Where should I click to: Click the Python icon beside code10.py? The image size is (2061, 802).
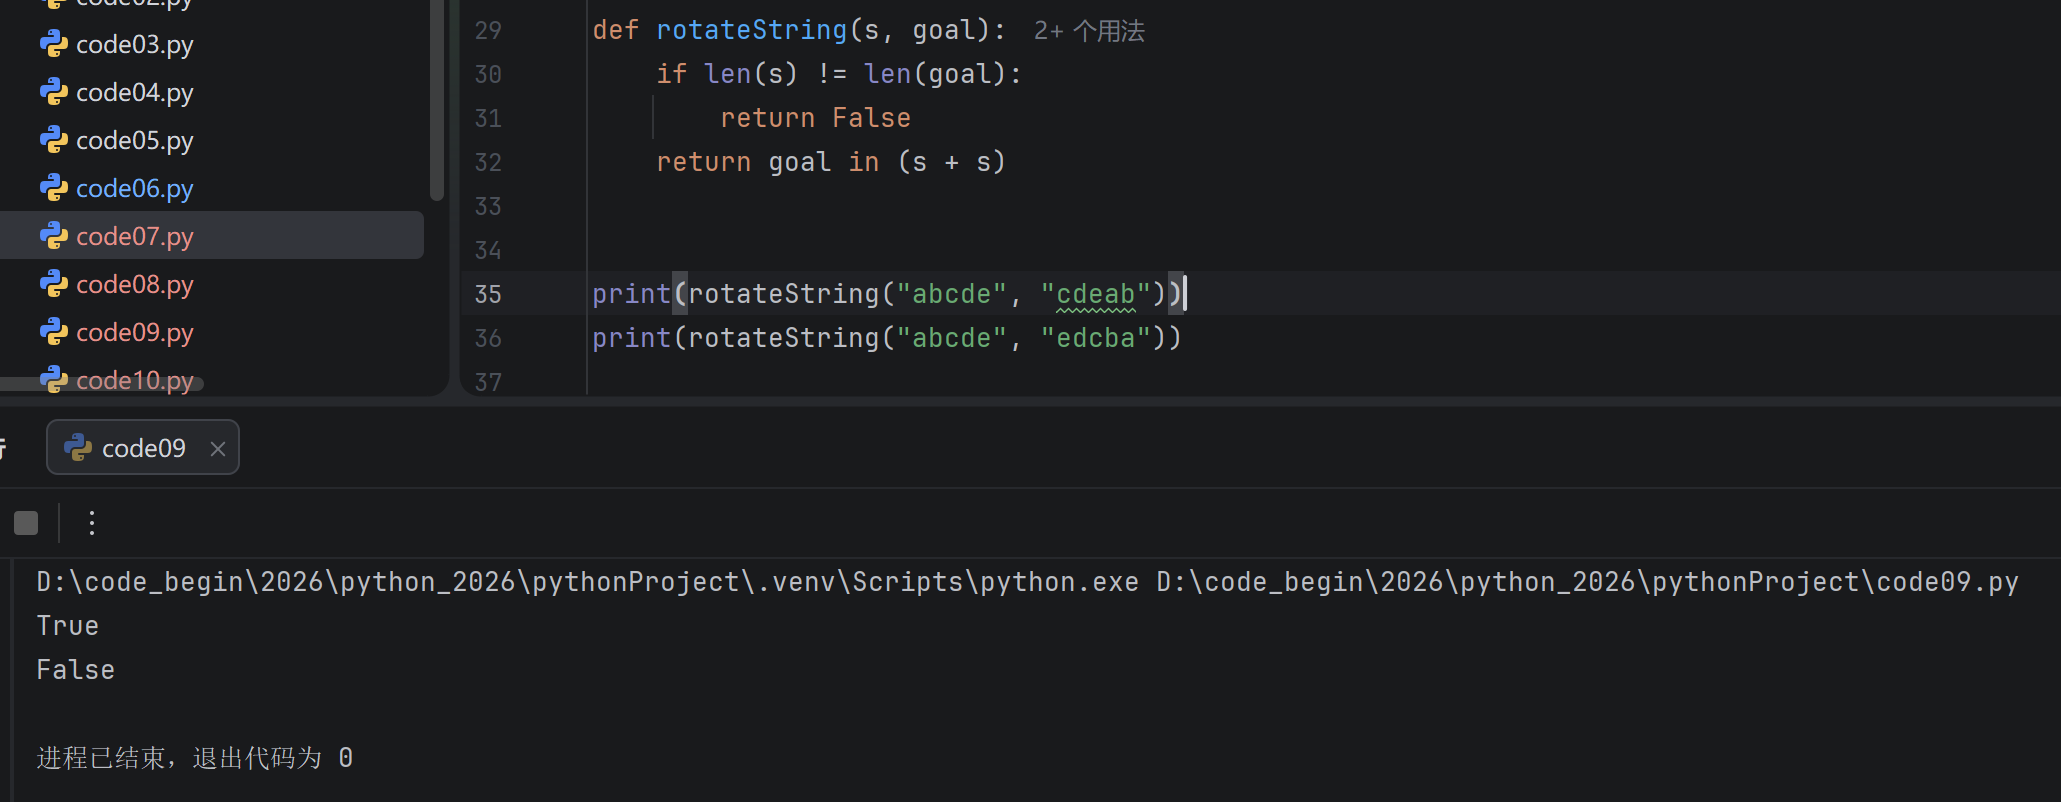(x=53, y=380)
